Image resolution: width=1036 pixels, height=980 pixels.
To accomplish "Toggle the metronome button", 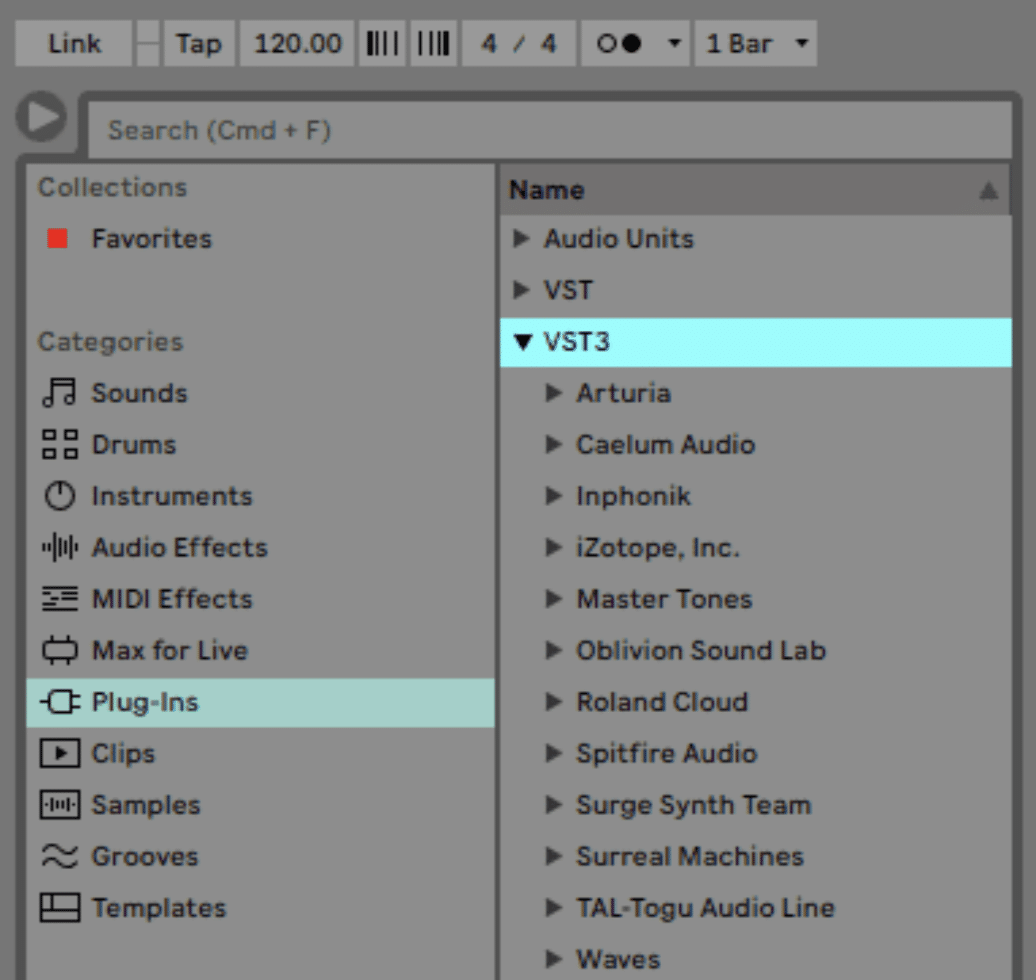I will (620, 43).
